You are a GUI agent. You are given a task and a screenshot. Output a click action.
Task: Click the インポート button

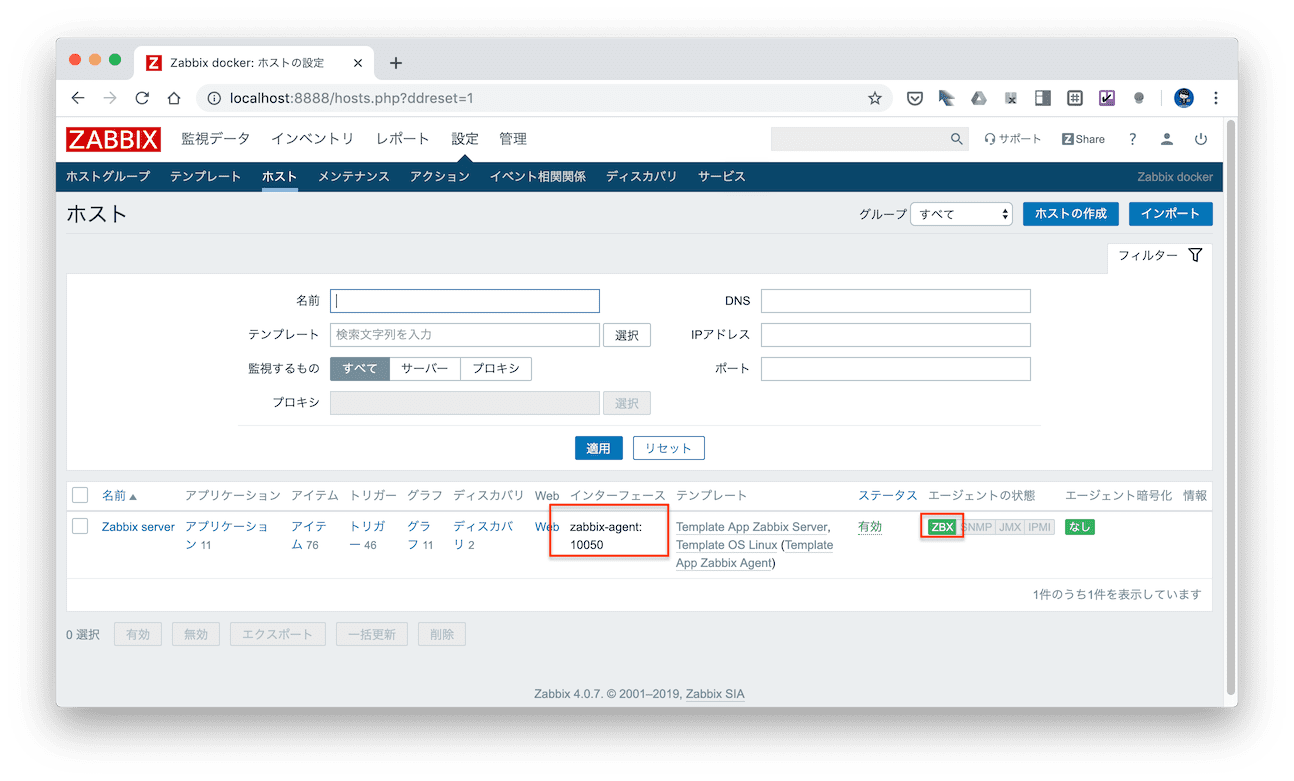(1171, 214)
